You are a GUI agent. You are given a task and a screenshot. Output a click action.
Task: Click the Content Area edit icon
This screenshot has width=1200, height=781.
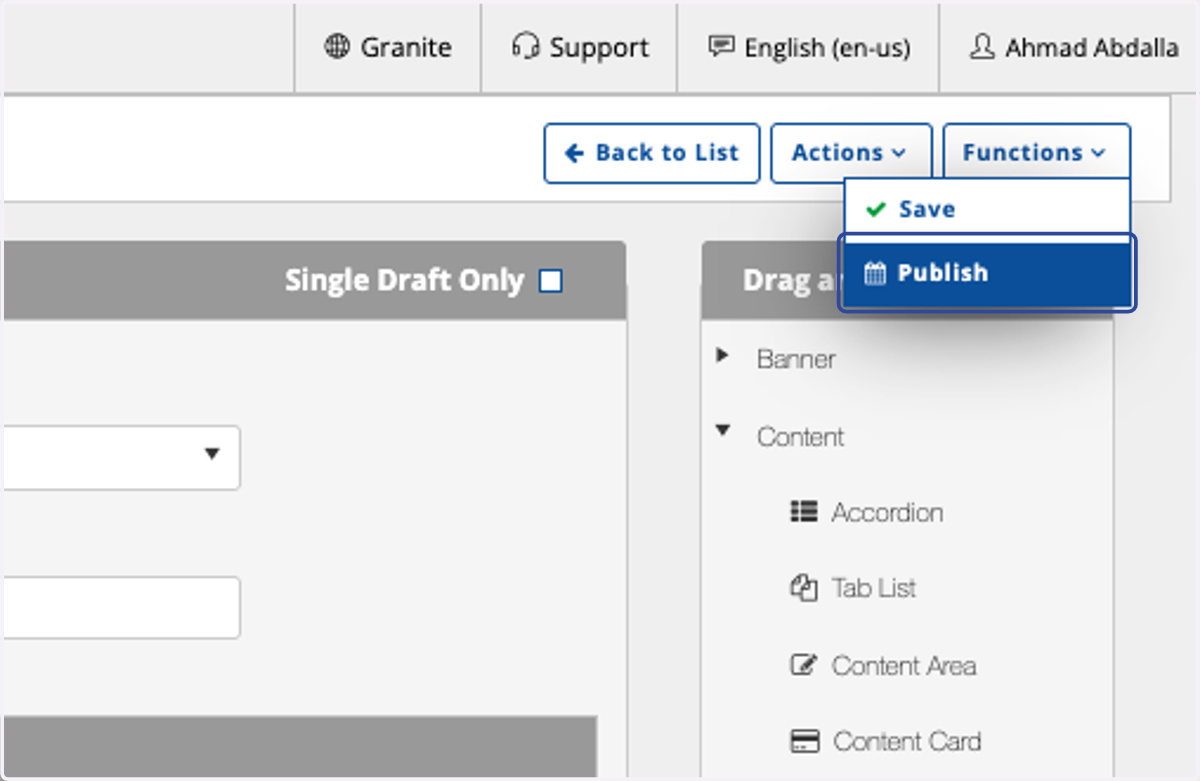tap(804, 665)
